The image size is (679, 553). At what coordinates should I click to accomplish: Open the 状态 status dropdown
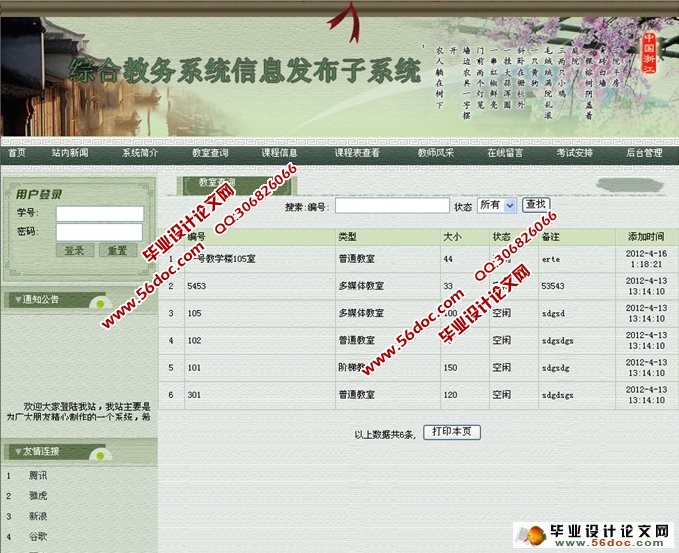click(496, 205)
